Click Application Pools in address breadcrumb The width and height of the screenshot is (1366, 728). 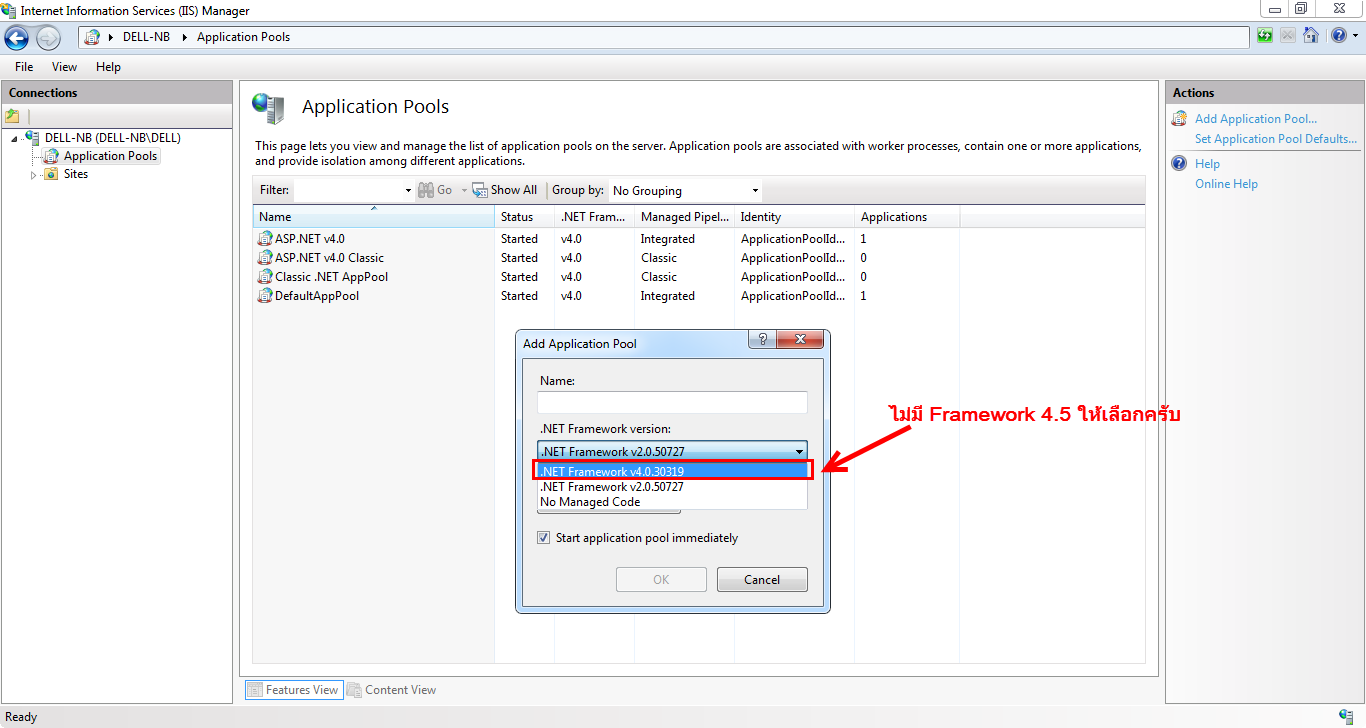click(x=243, y=37)
